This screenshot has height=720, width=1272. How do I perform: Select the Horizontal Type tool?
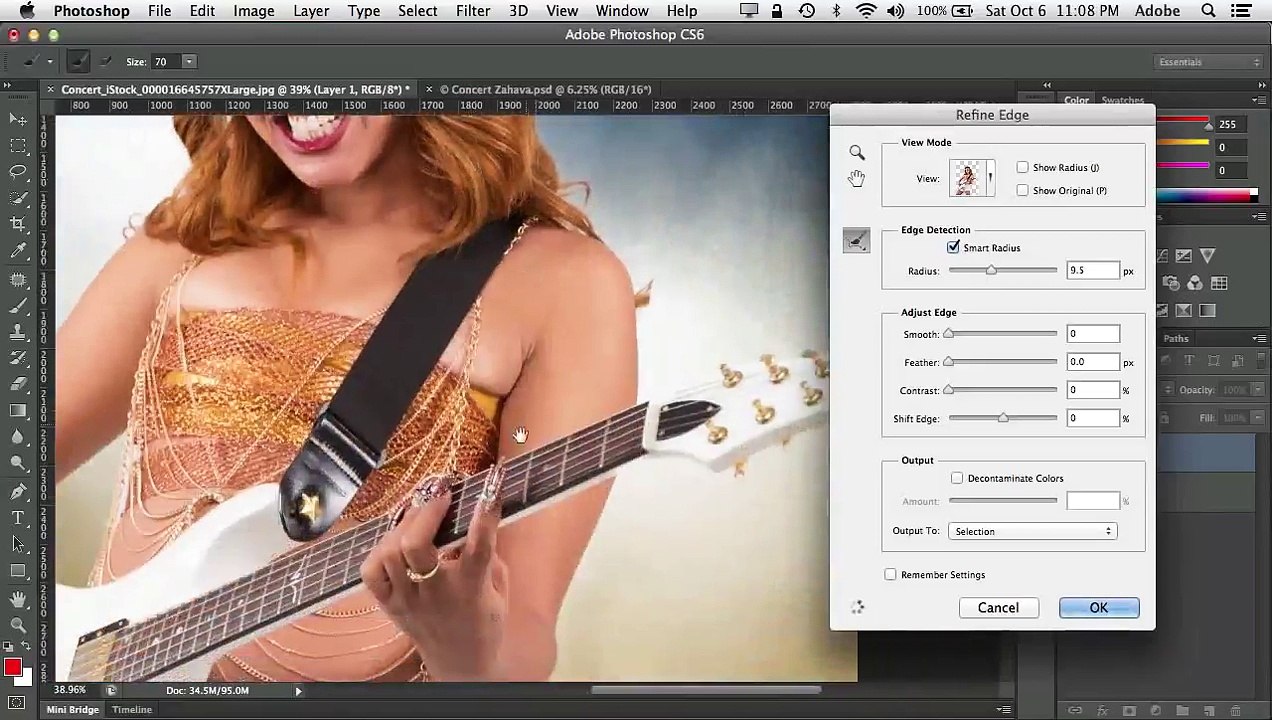coord(18,518)
